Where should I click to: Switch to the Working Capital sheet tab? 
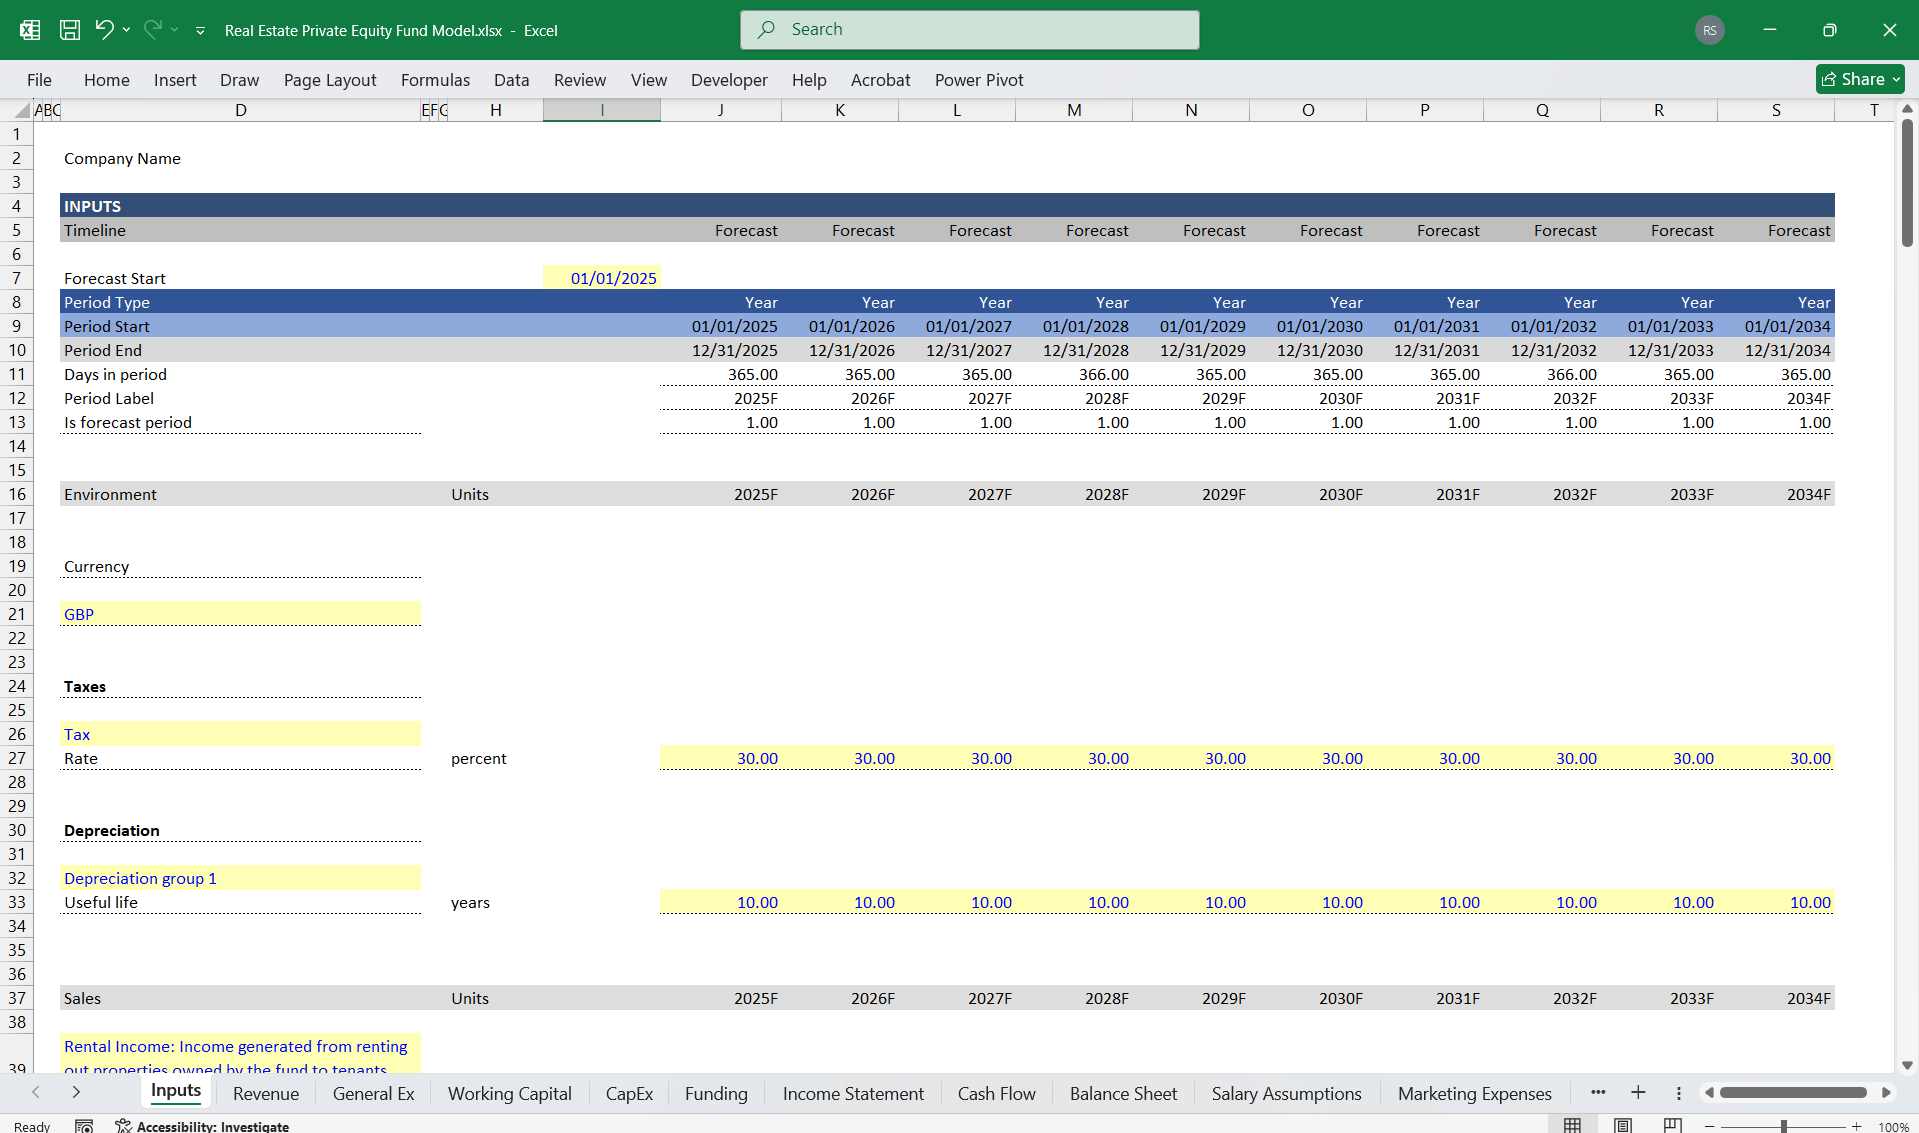[510, 1094]
